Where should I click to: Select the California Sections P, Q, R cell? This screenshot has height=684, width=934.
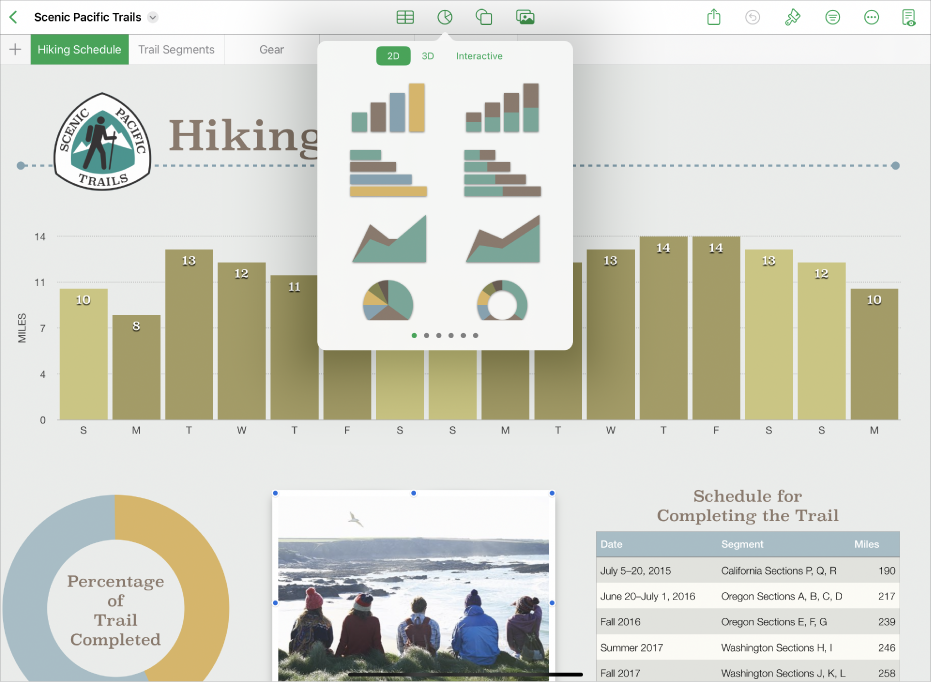782,571
